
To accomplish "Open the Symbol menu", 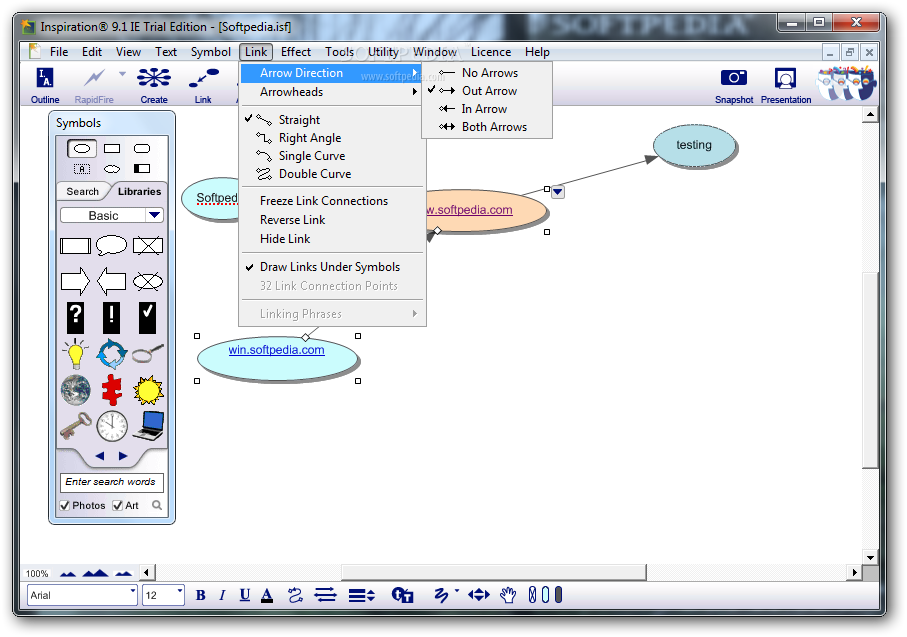I will pyautogui.click(x=211, y=52).
